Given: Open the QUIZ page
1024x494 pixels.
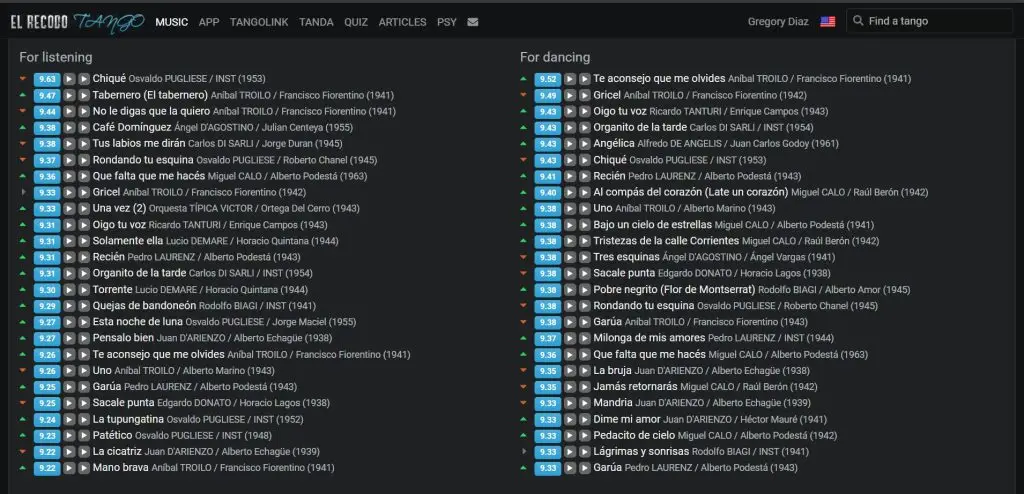Looking at the screenshot, I should (356, 22).
